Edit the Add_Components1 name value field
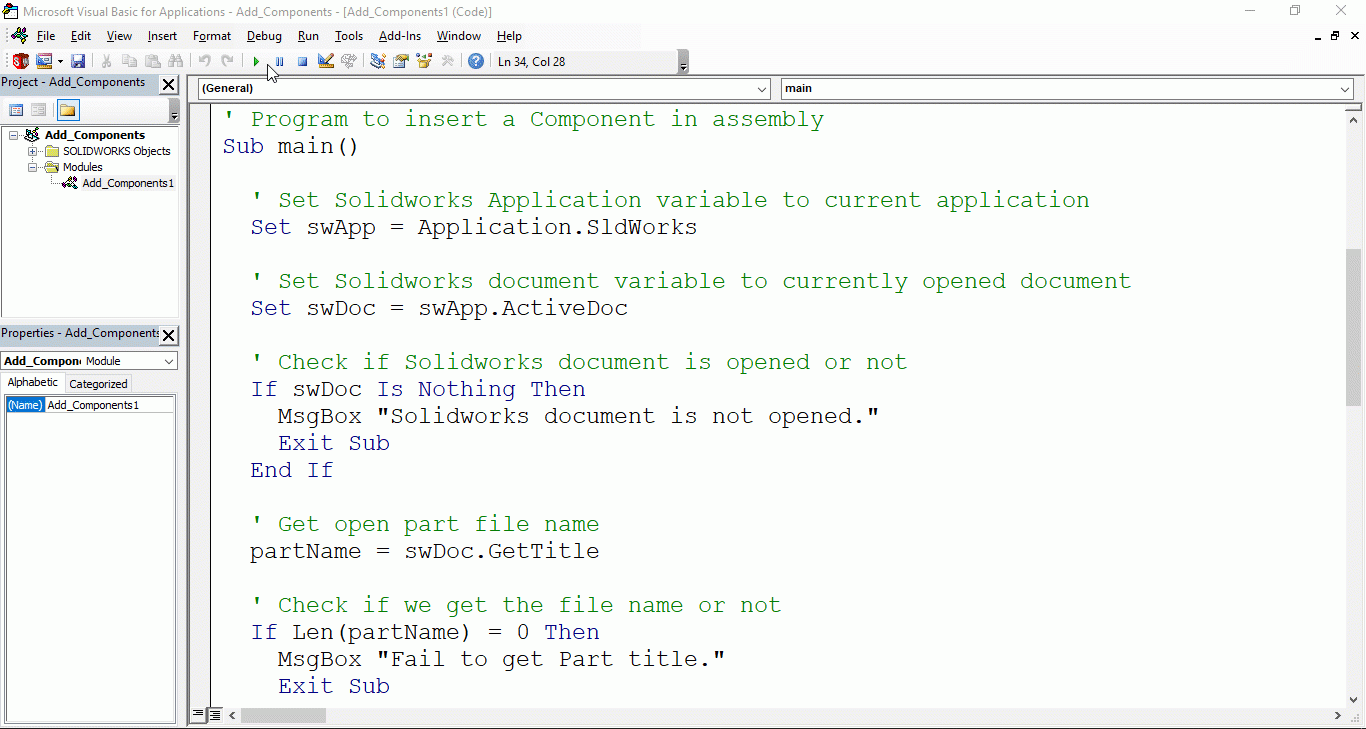This screenshot has width=1366, height=729. coord(109,405)
